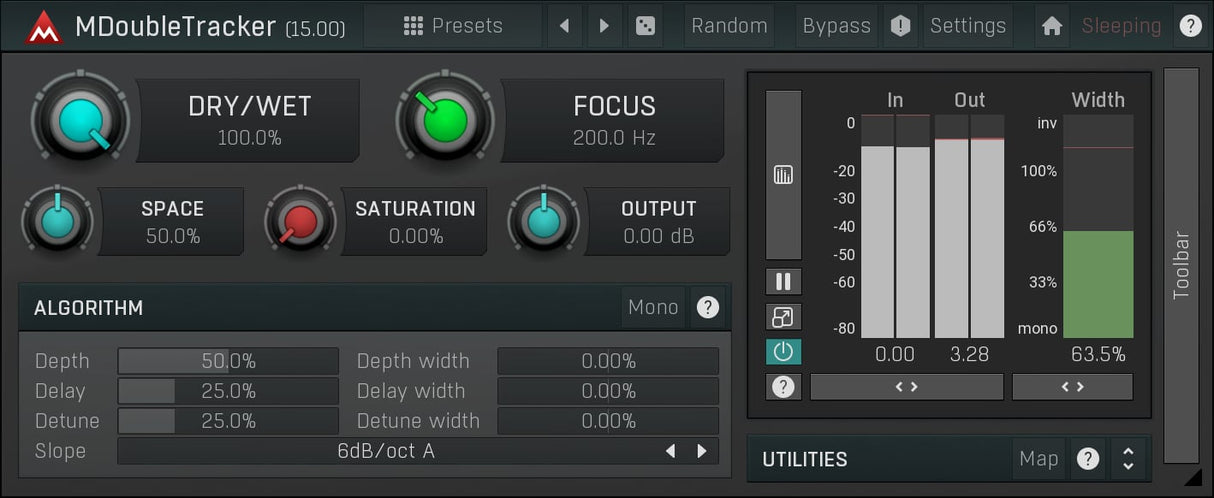Image resolution: width=1214 pixels, height=498 pixels.
Task: Click the Random button
Action: pos(729,26)
